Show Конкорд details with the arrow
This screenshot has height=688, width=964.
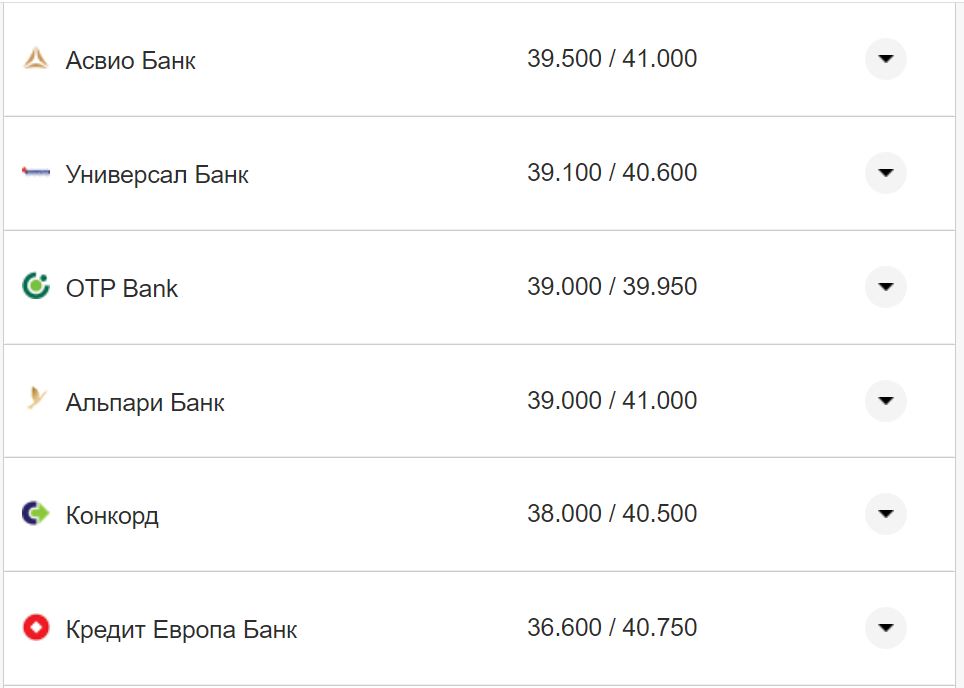point(885,514)
